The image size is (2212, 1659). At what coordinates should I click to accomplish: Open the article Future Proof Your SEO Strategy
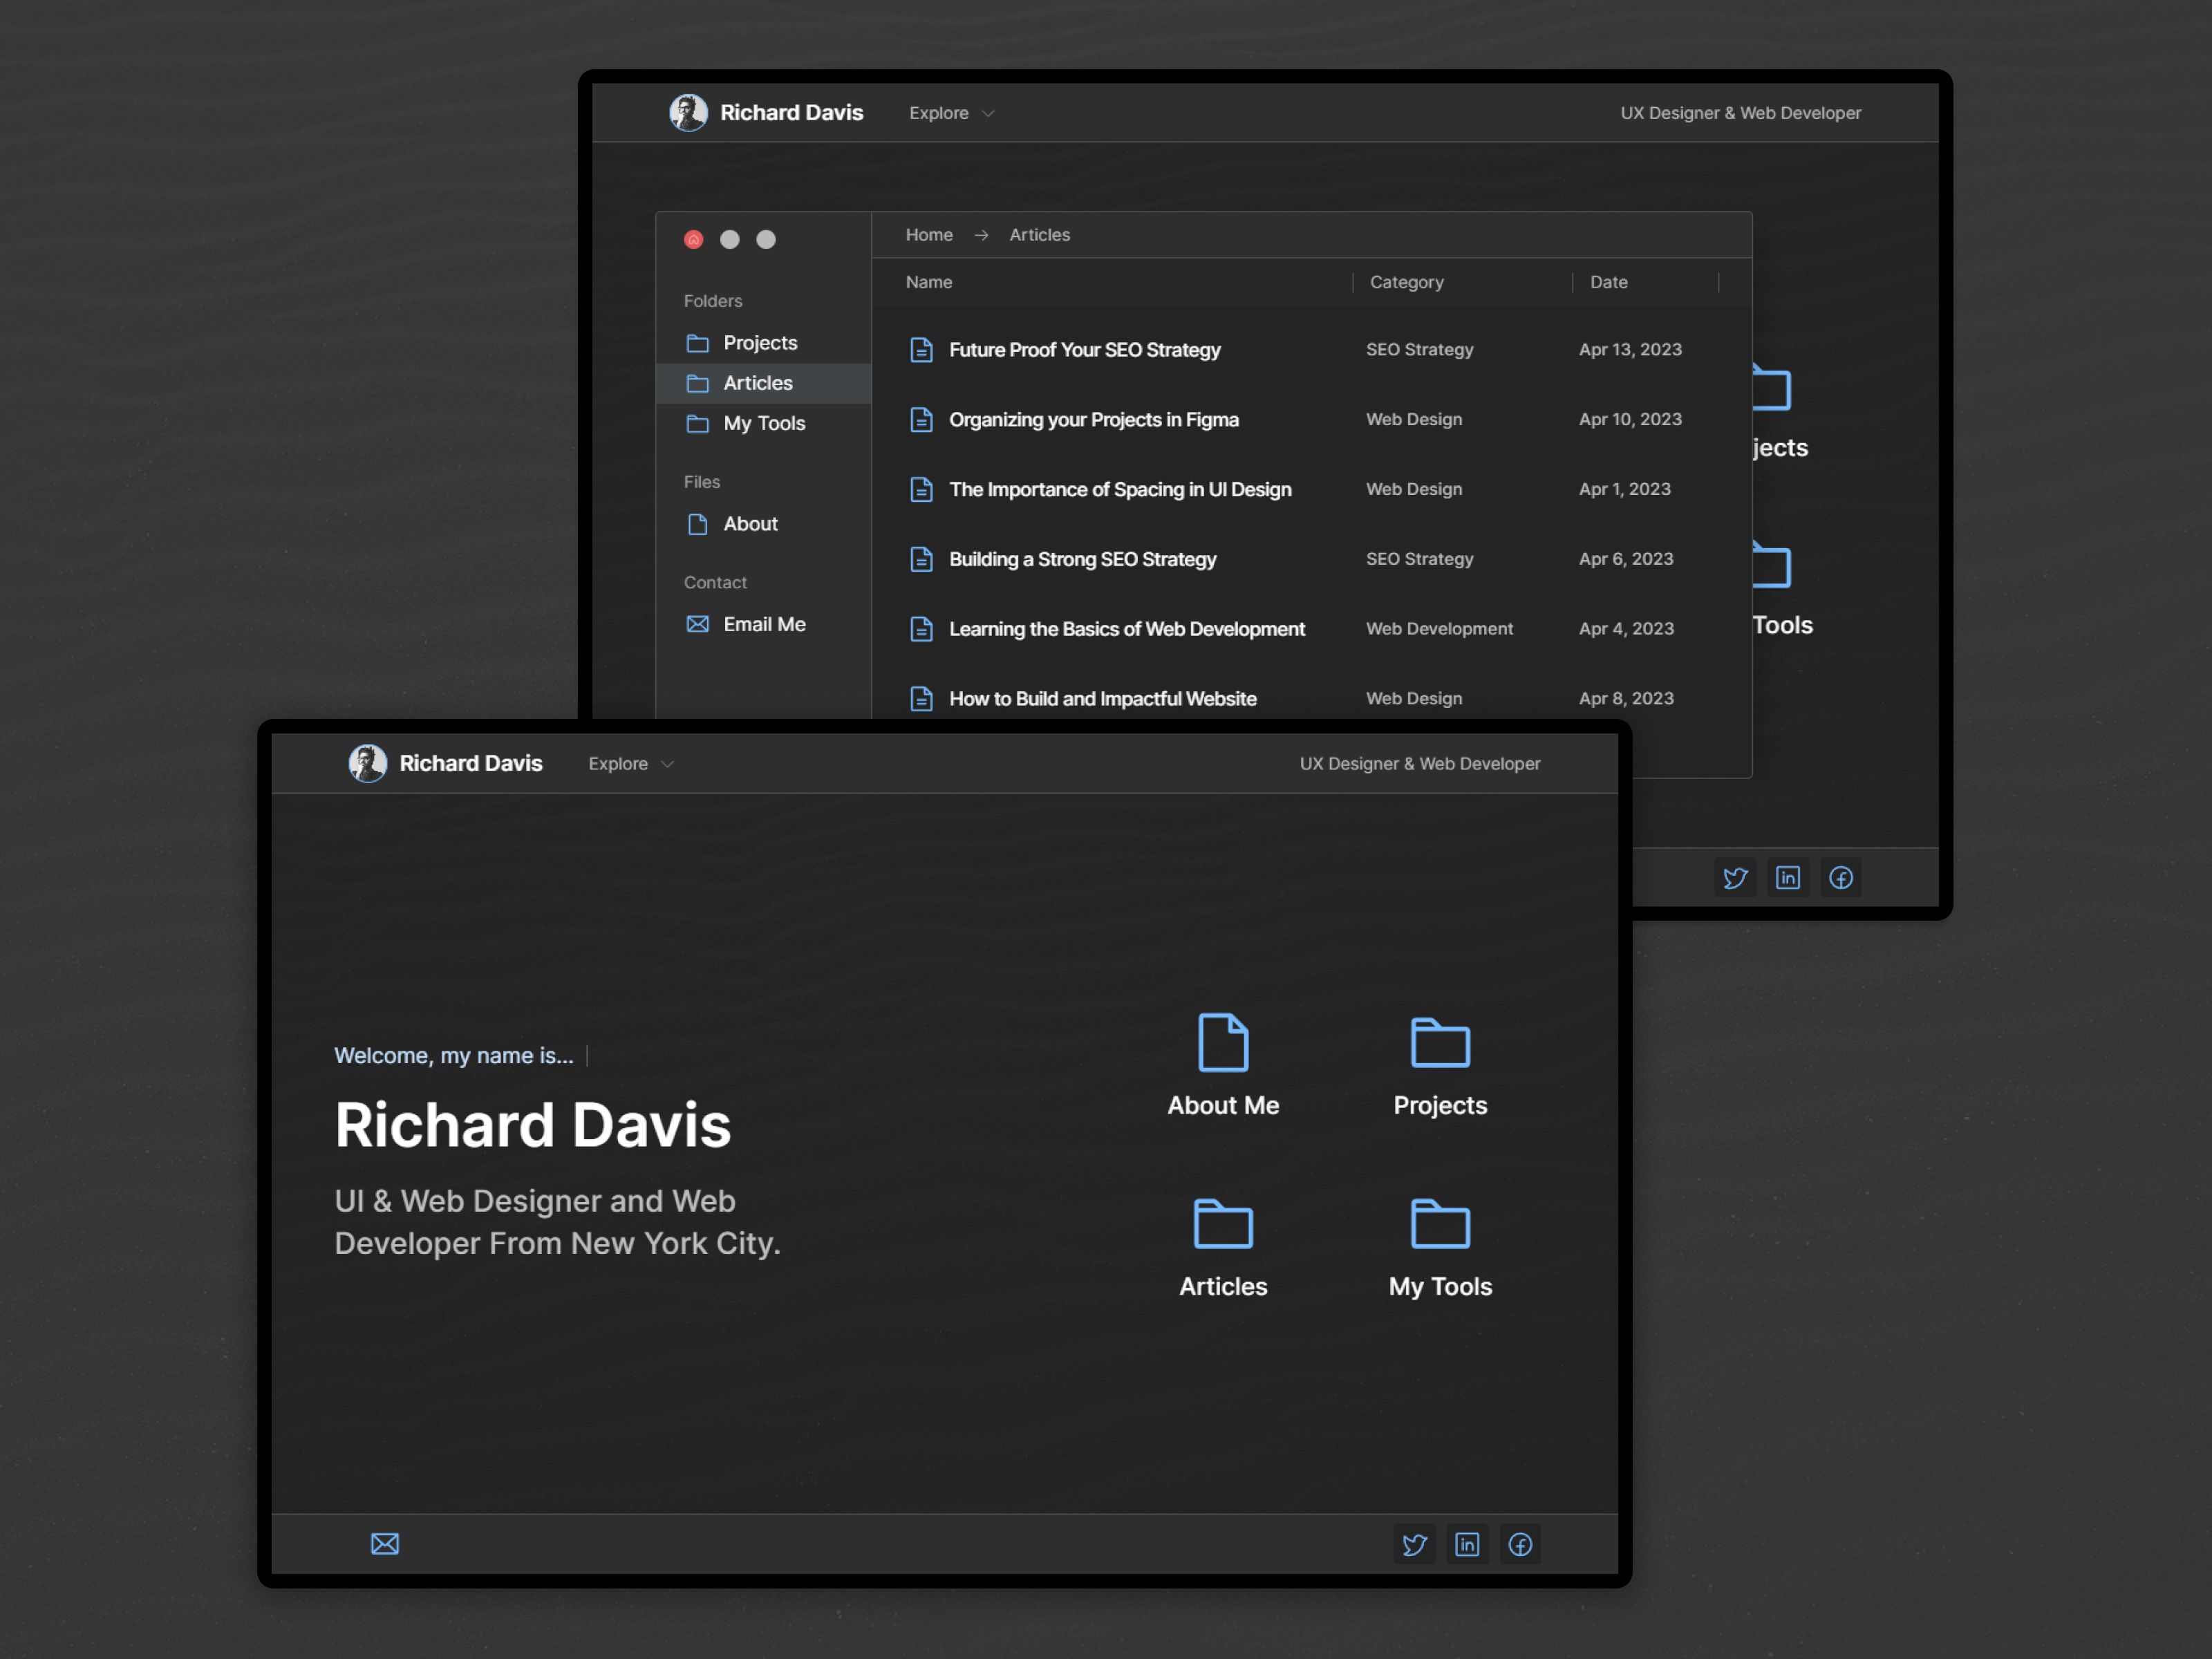(1084, 350)
